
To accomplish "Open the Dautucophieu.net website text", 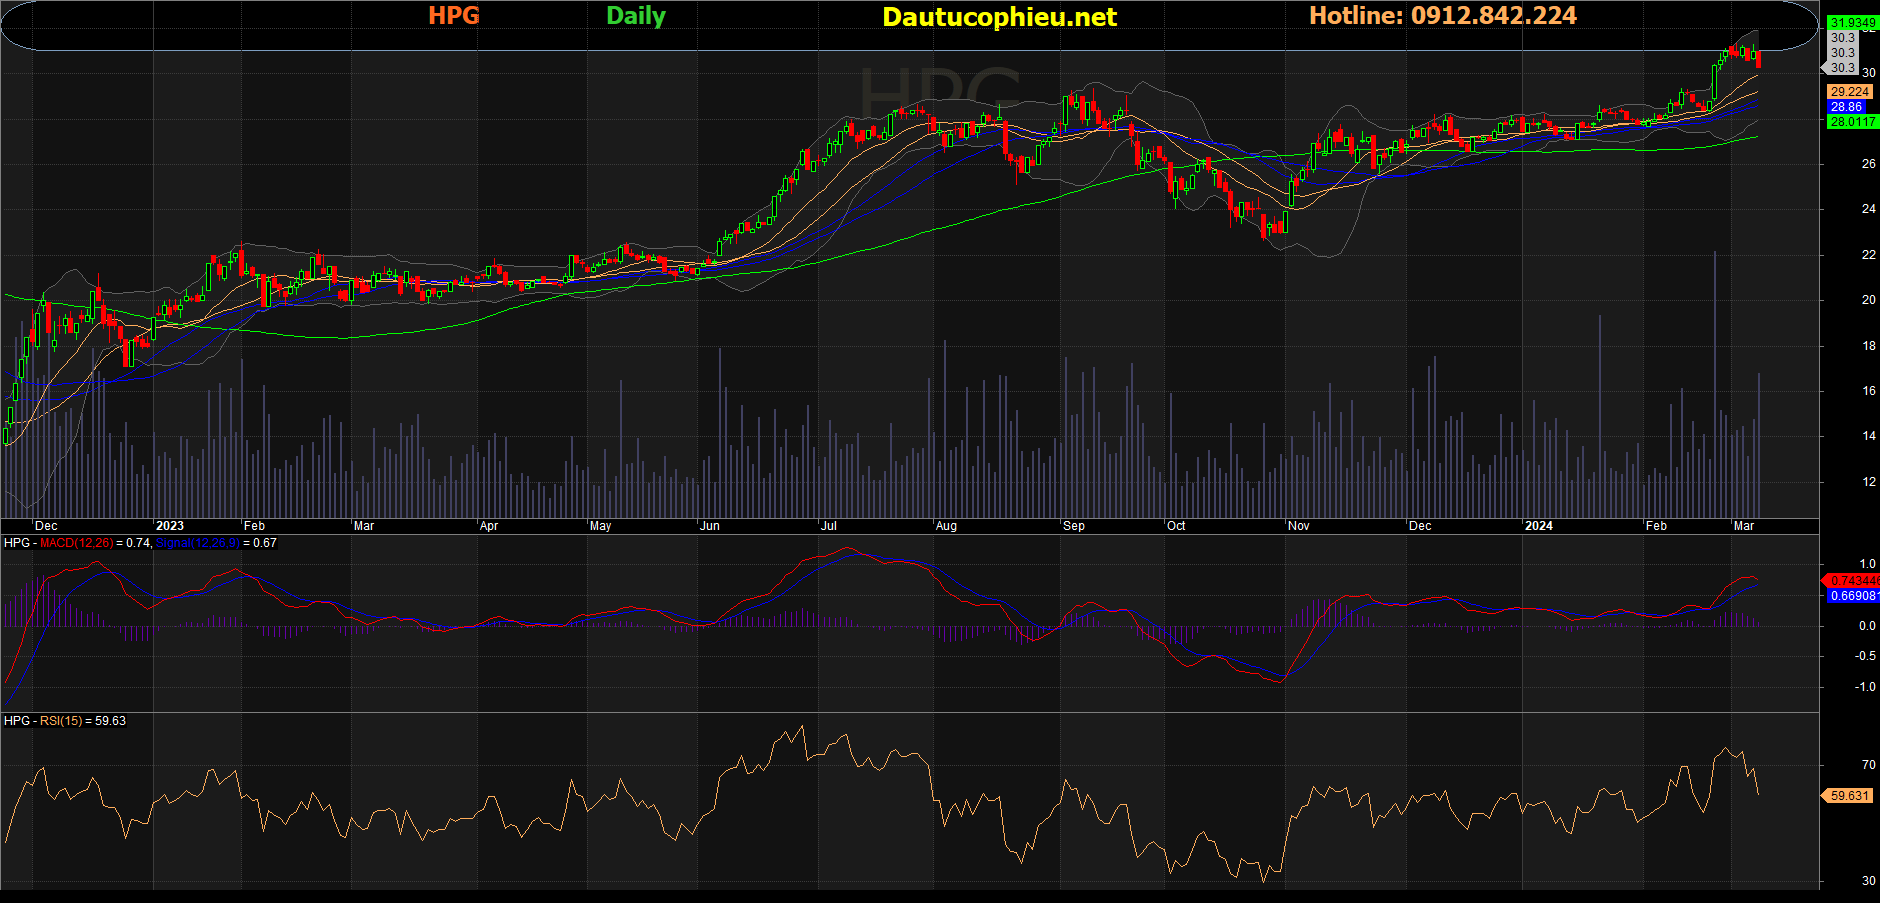I will pos(999,17).
